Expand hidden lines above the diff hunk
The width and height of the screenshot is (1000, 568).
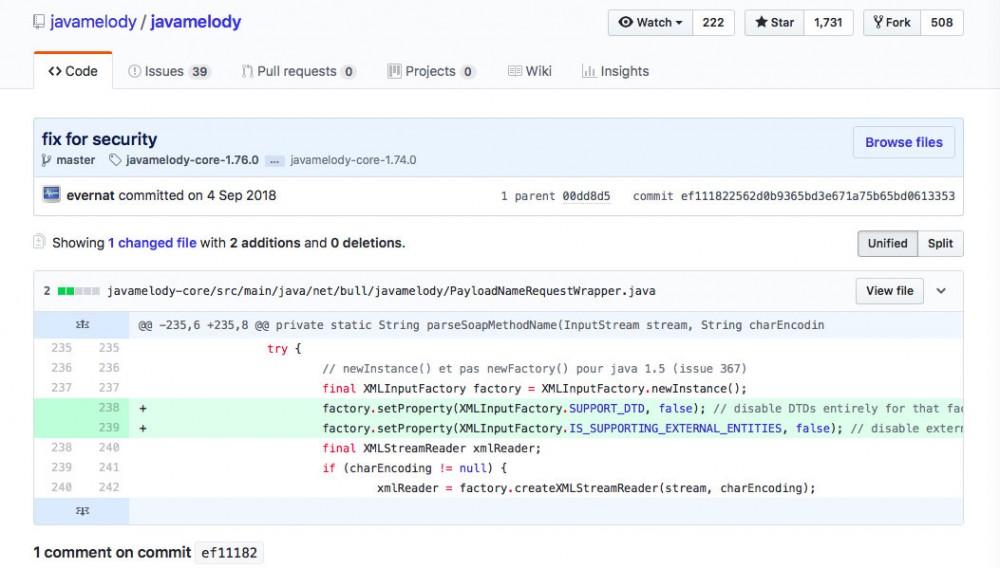pos(82,324)
